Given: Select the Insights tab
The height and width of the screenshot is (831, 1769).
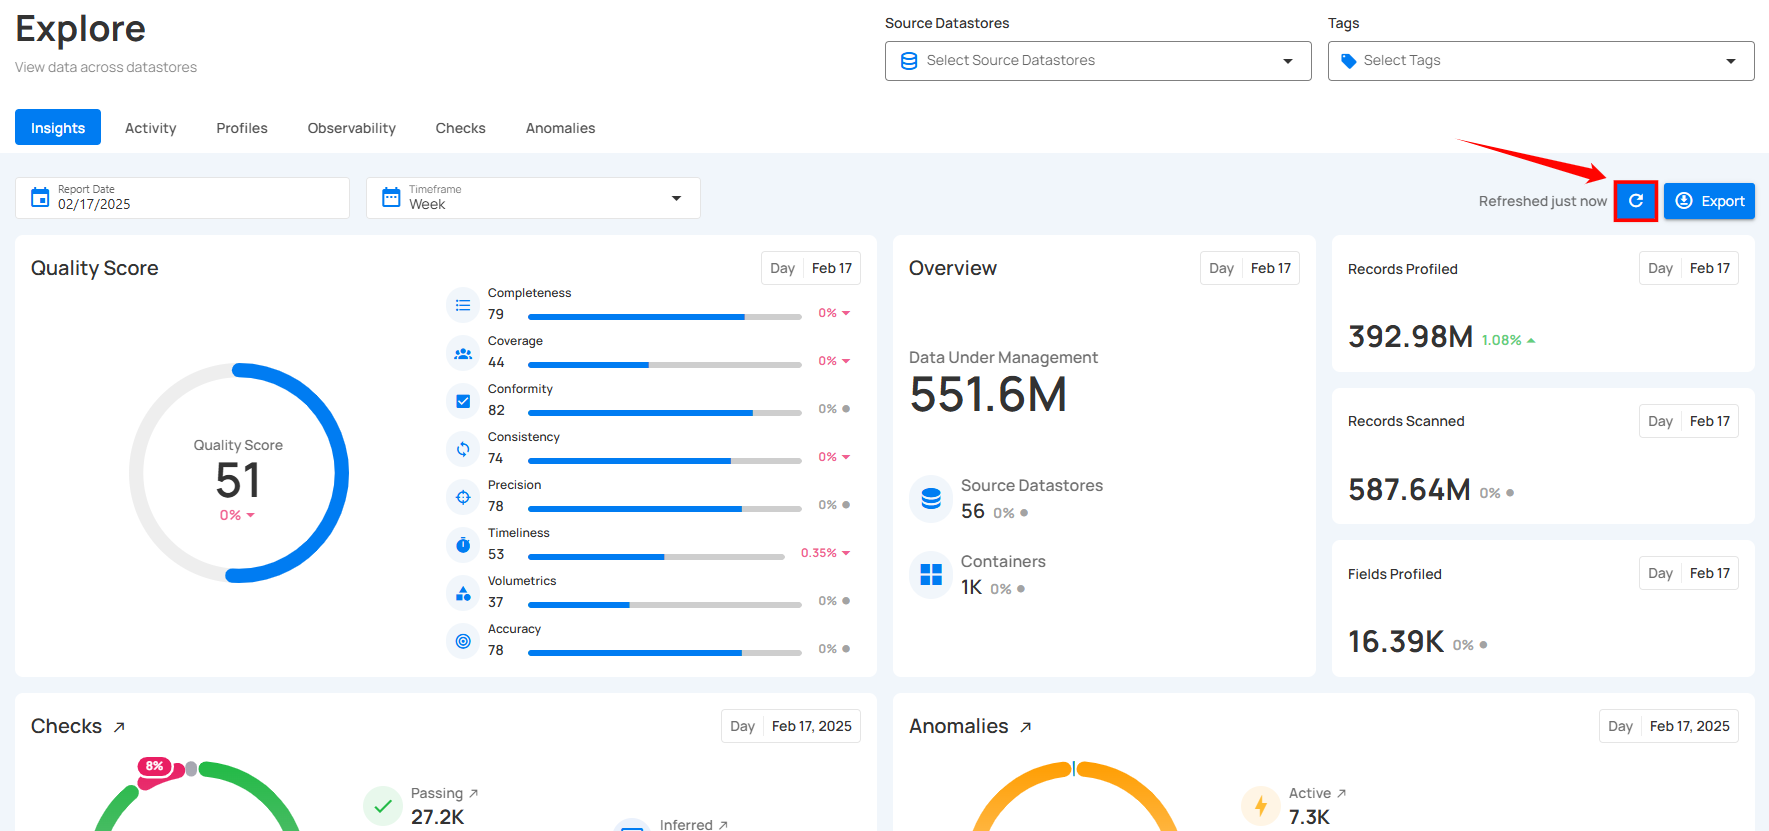Looking at the screenshot, I should click(58, 127).
